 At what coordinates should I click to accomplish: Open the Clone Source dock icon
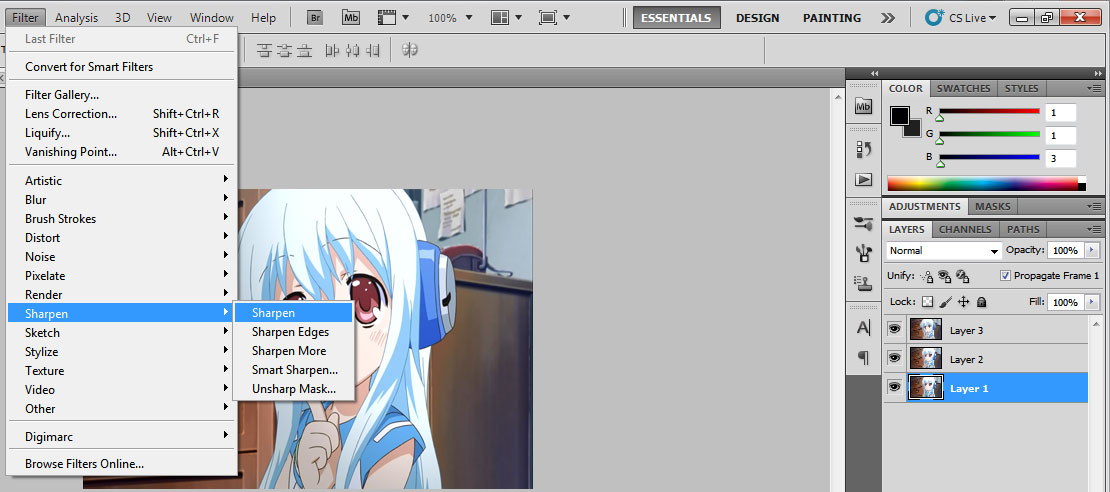863,282
